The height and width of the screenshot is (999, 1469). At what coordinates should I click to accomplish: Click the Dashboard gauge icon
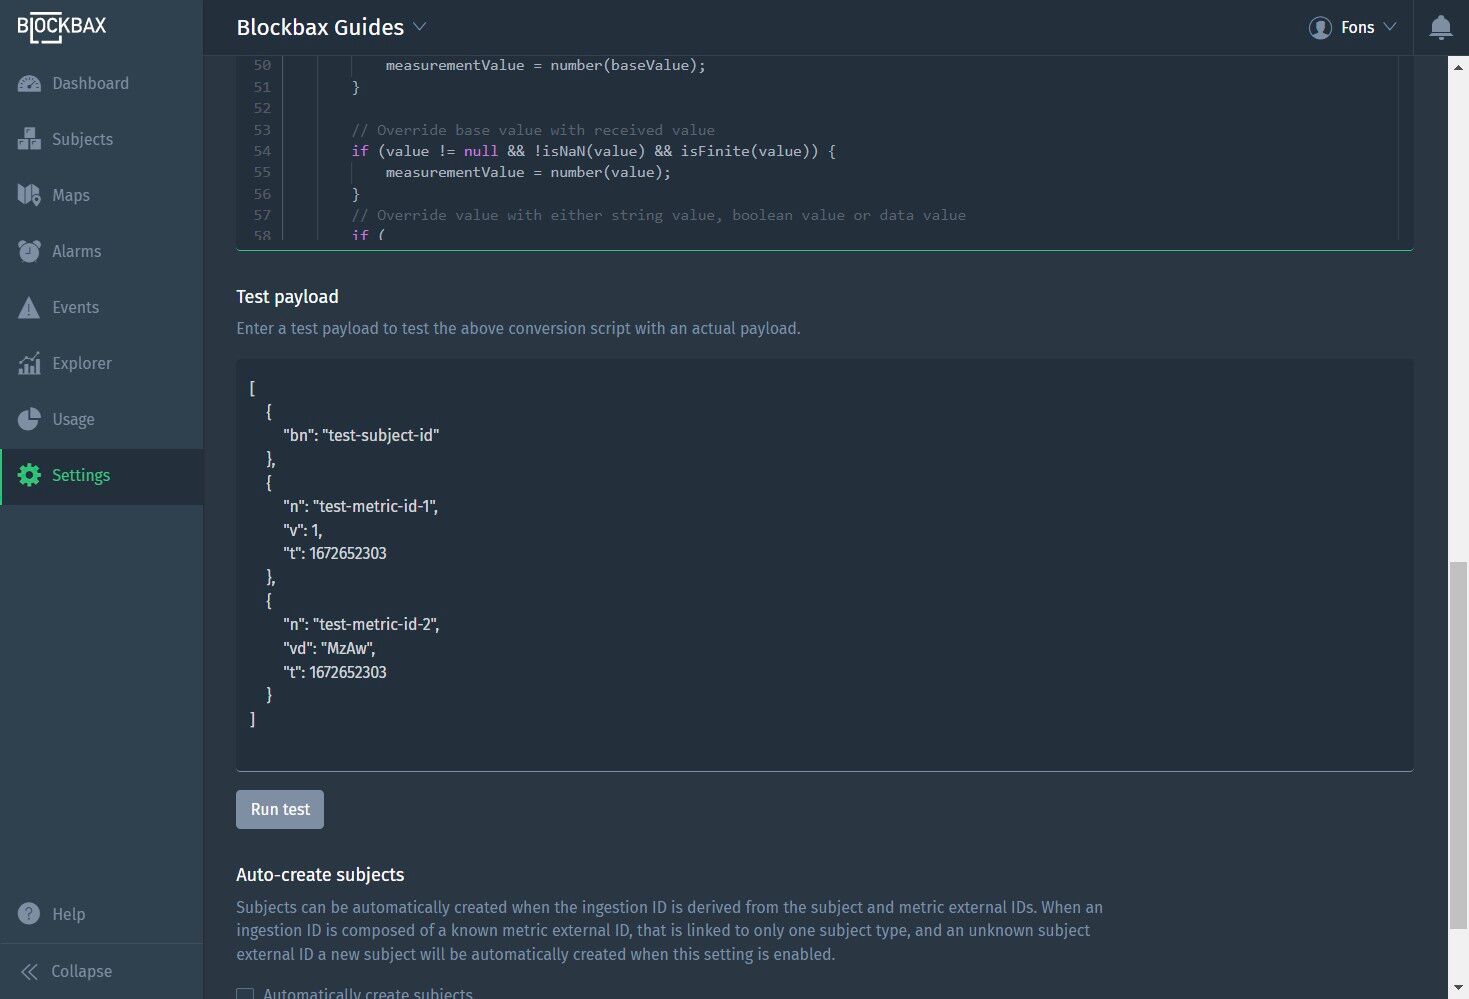[29, 84]
